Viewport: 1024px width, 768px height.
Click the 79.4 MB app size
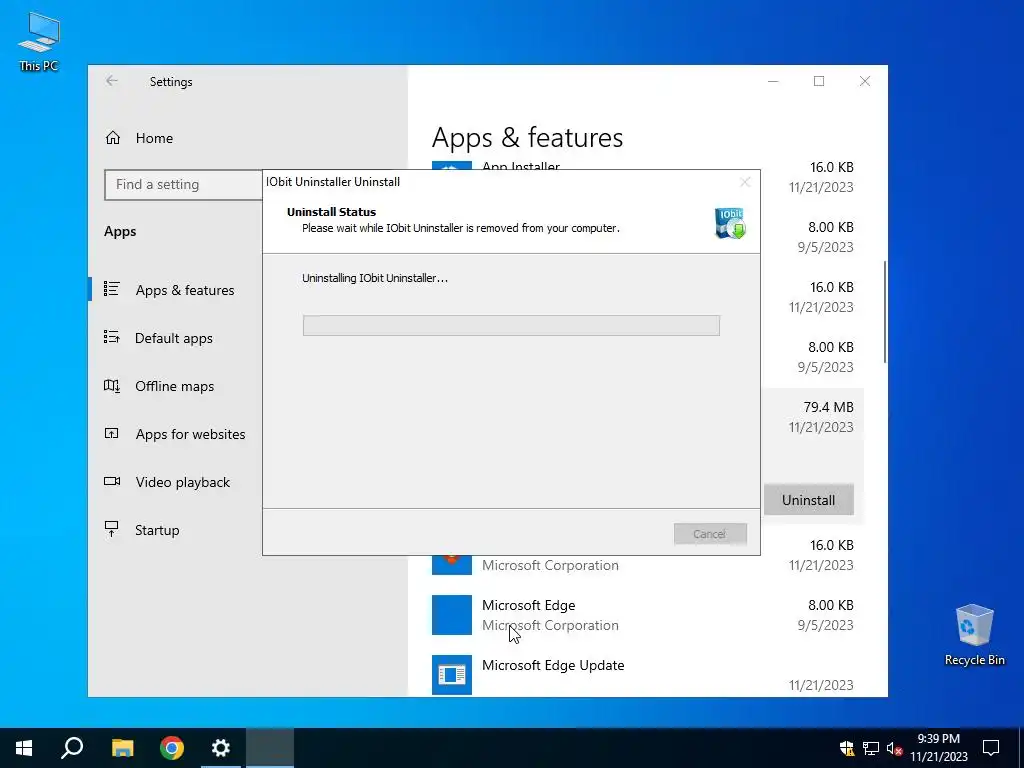(x=828, y=407)
